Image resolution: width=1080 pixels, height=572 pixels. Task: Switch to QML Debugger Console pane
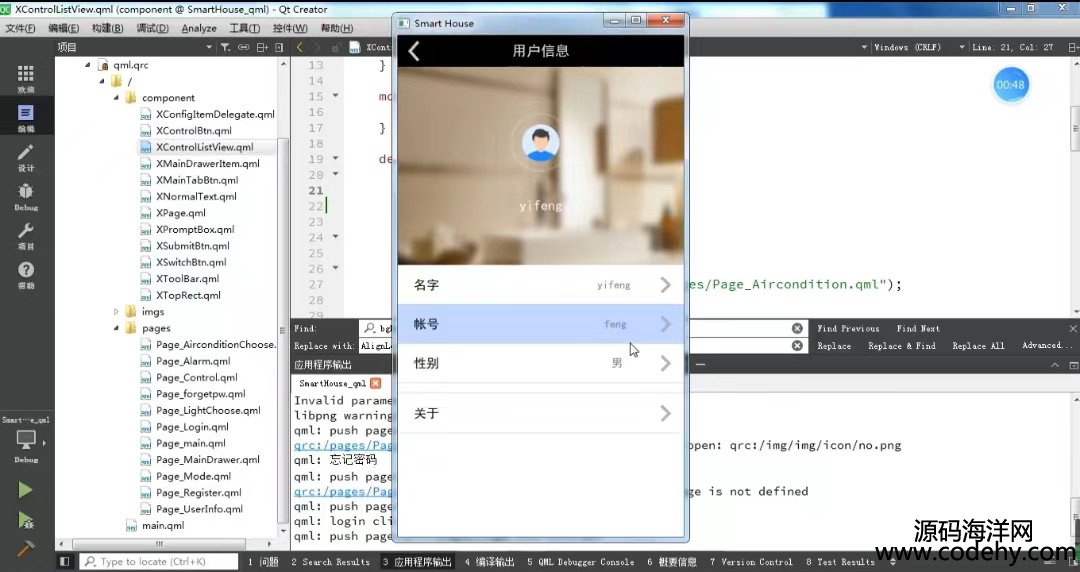point(580,562)
